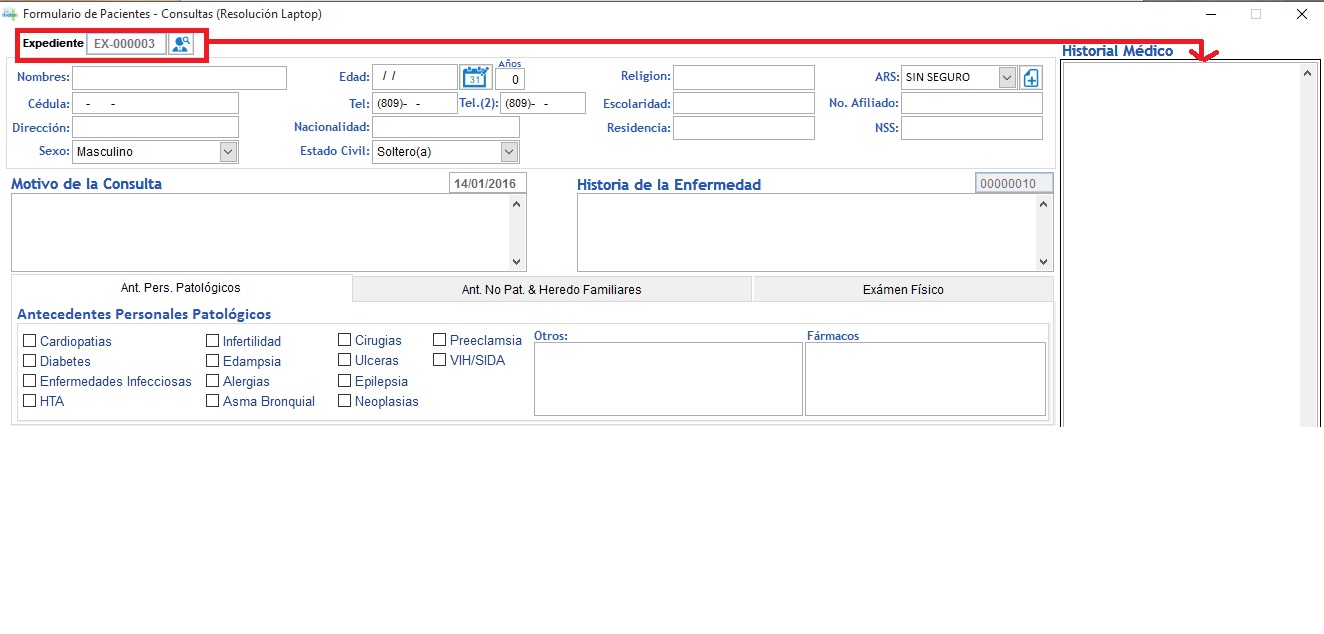Screen dimensions: 1324x634
Task: Focus the Religion input field
Action: (744, 77)
